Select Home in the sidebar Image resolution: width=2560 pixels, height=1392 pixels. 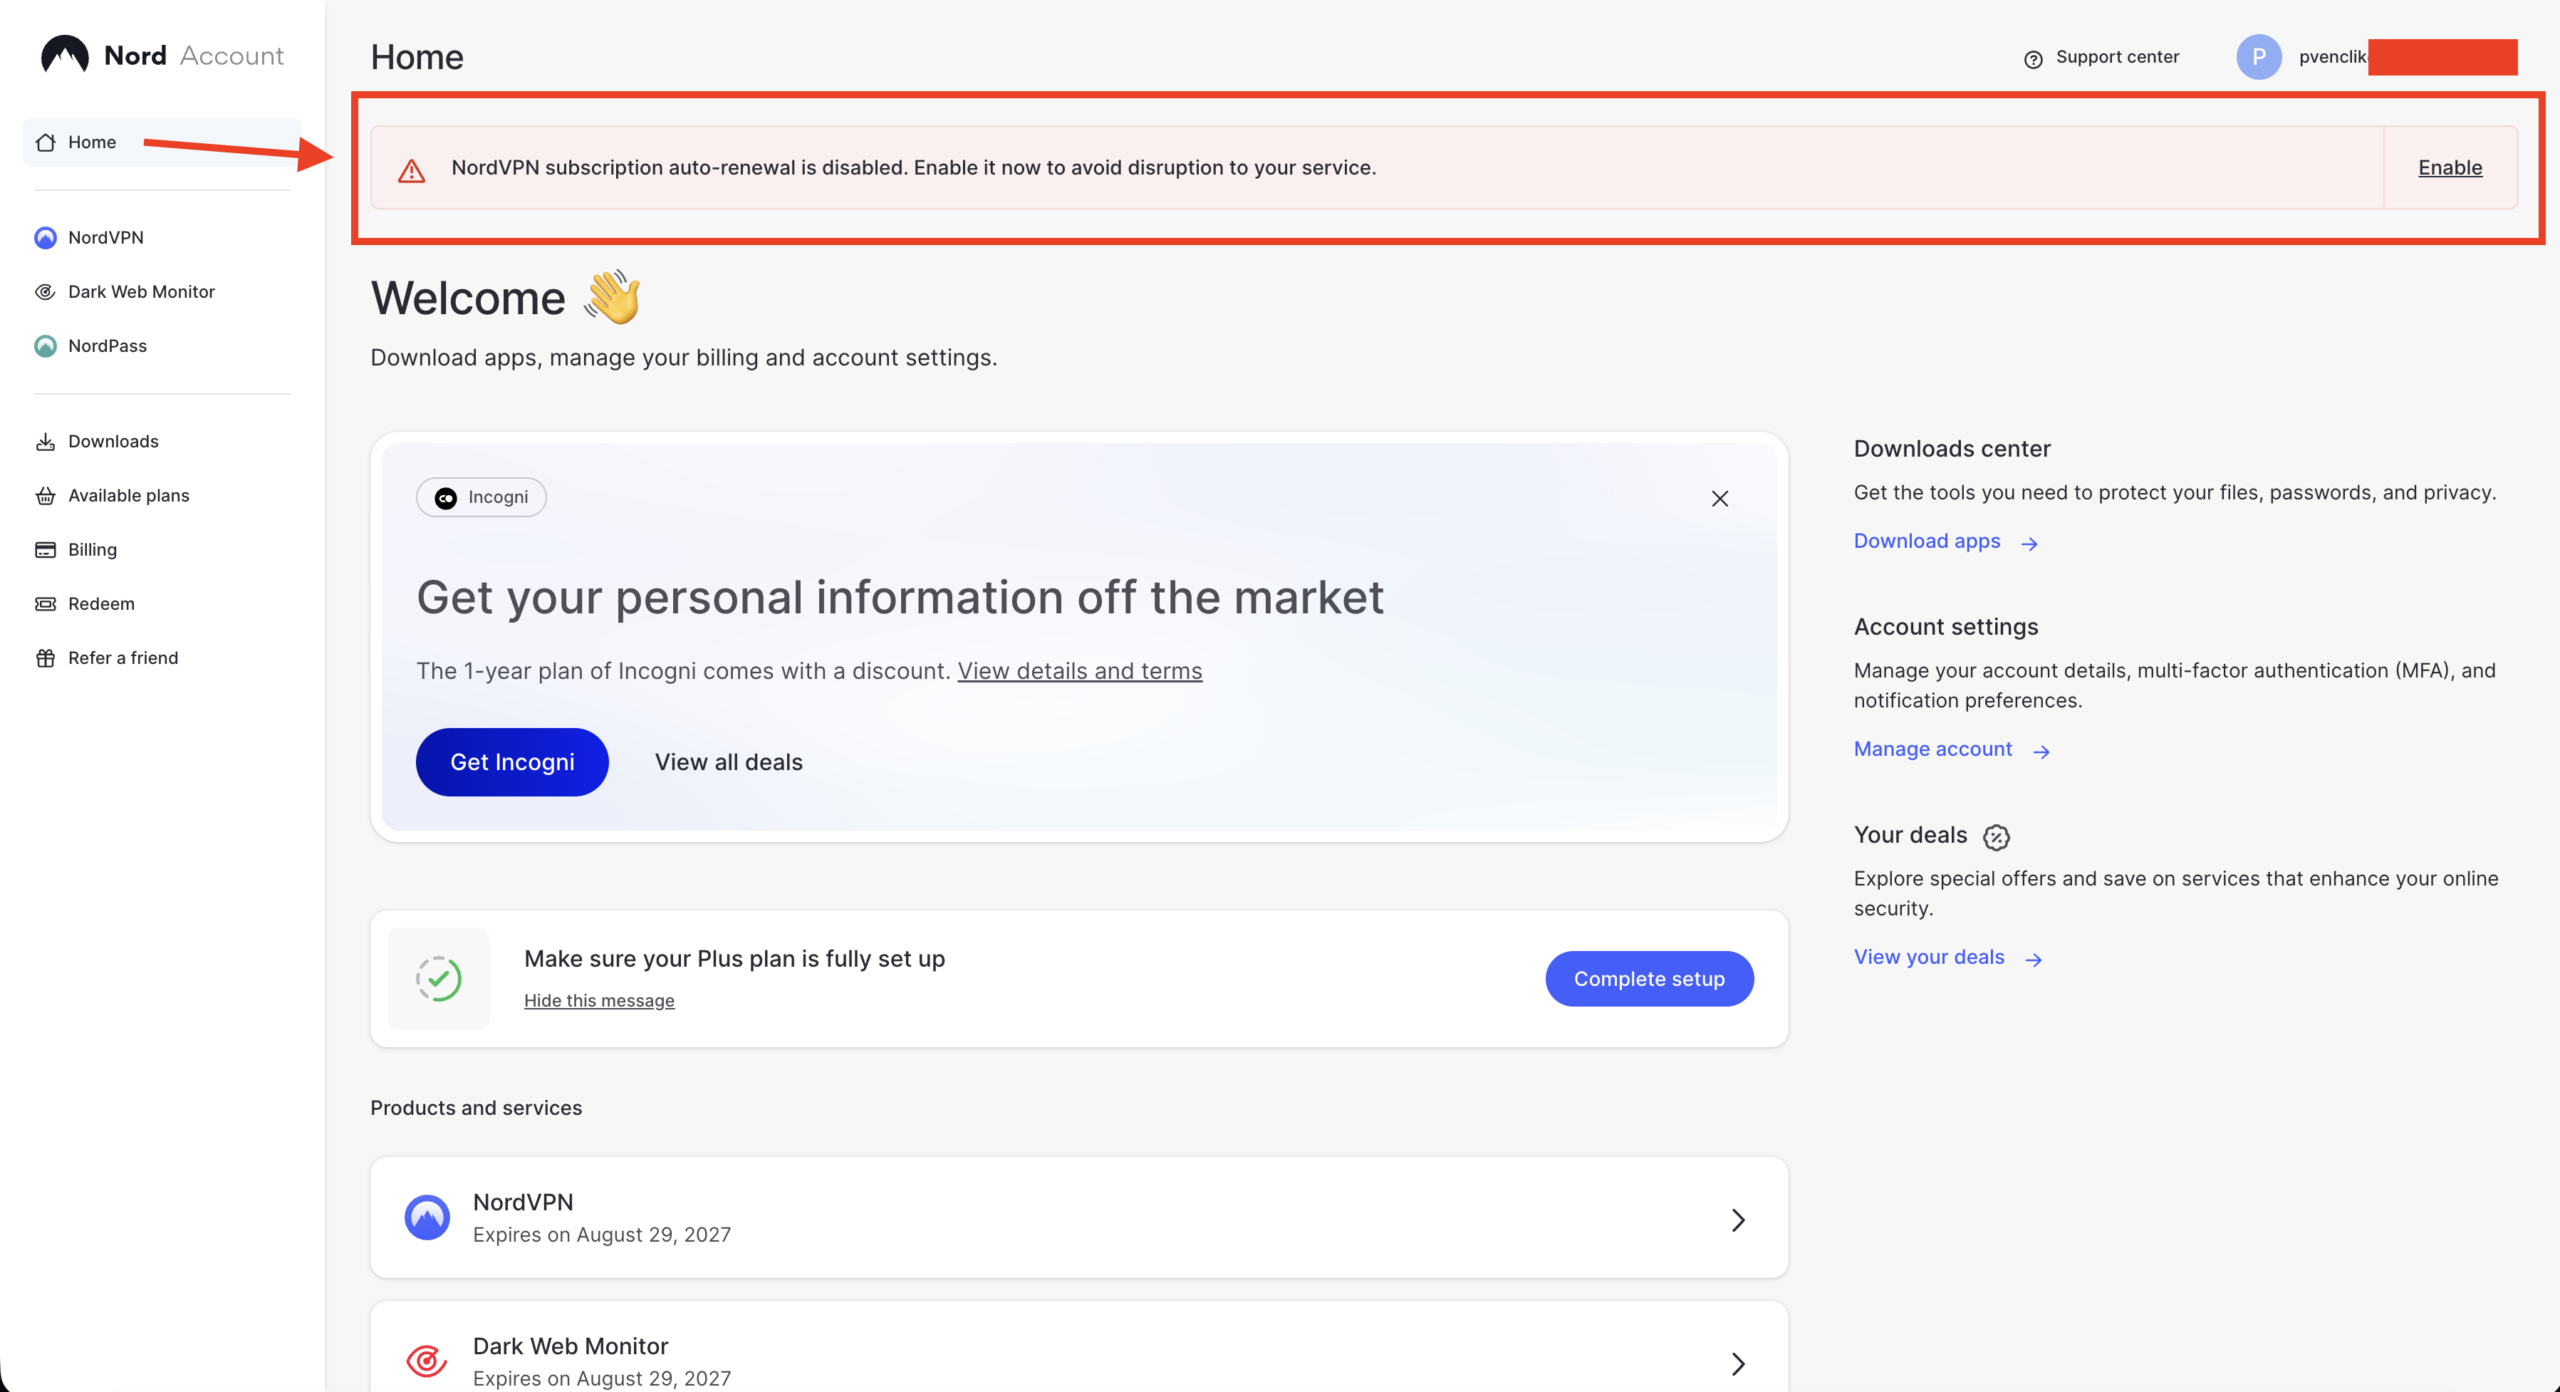[x=91, y=142]
